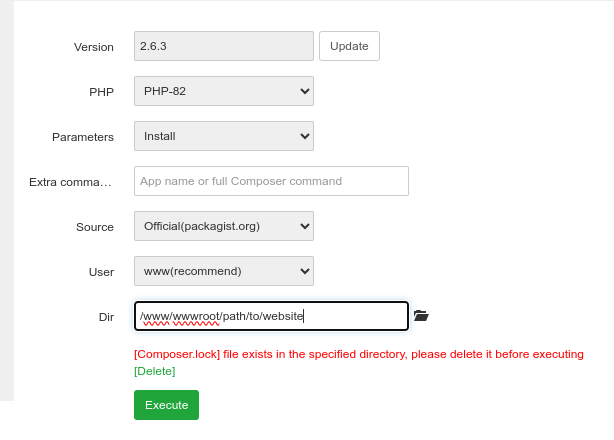614x440 pixels.
Task: Expand the Parameters dropdown showing Install
Action: [223, 136]
